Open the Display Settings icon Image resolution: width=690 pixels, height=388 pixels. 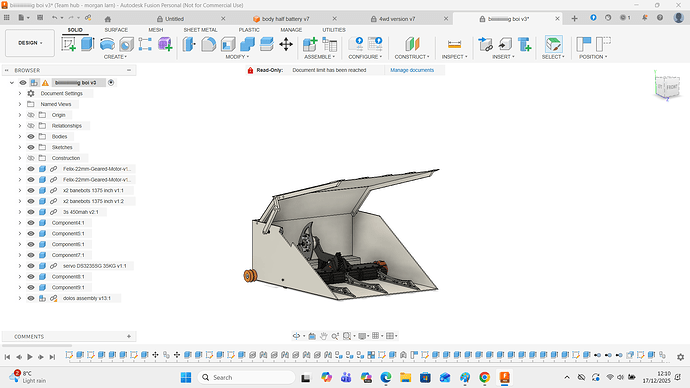coord(362,336)
